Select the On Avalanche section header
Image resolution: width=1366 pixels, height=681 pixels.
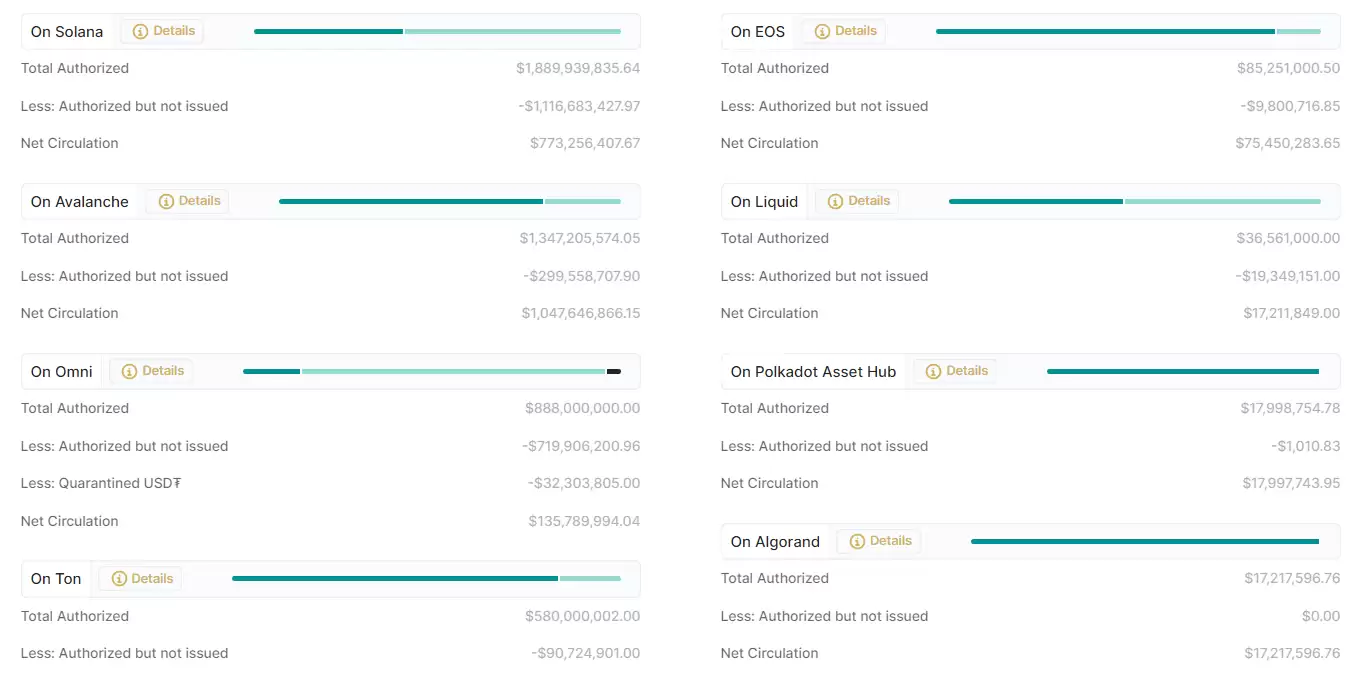tap(80, 201)
